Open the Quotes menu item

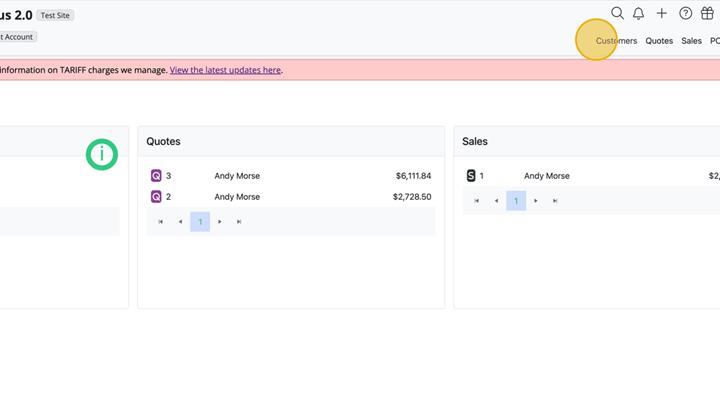(x=659, y=41)
